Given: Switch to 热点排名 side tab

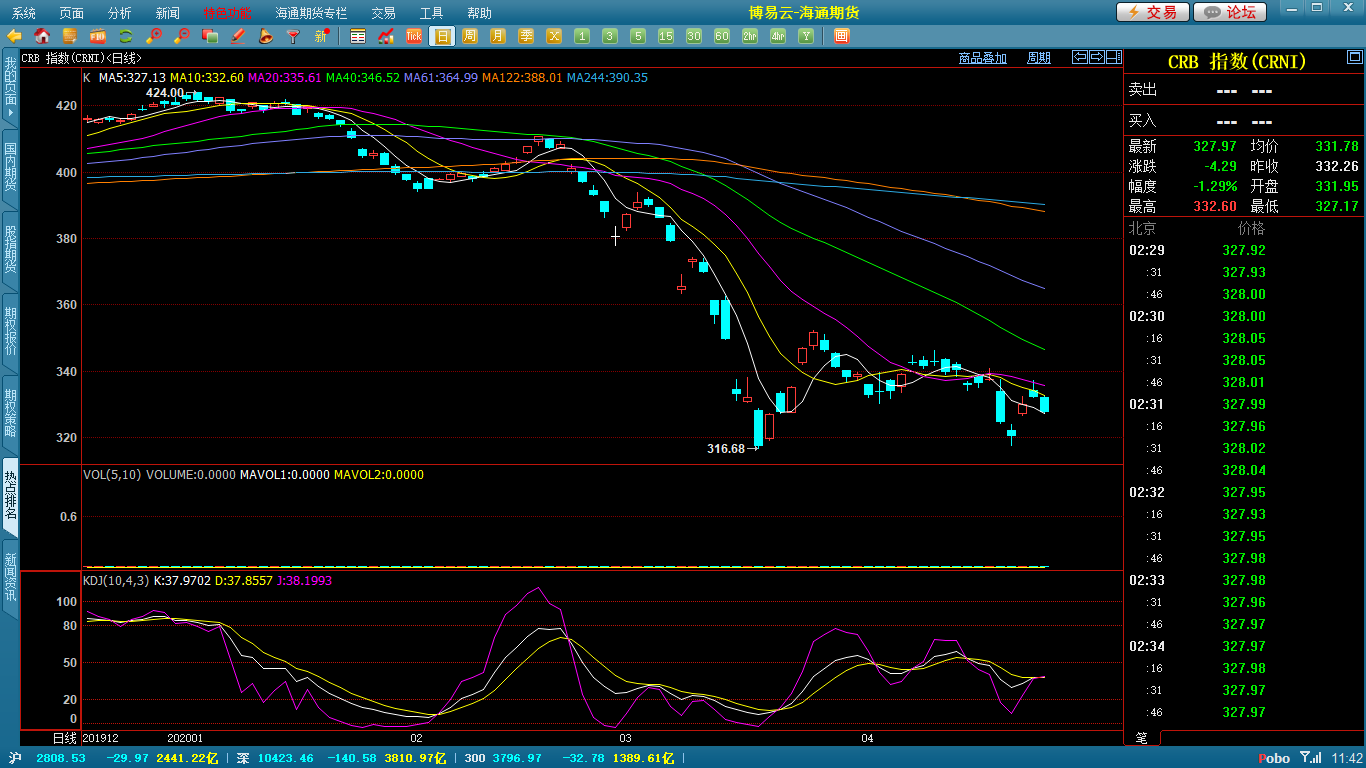Looking at the screenshot, I should coord(10,495).
